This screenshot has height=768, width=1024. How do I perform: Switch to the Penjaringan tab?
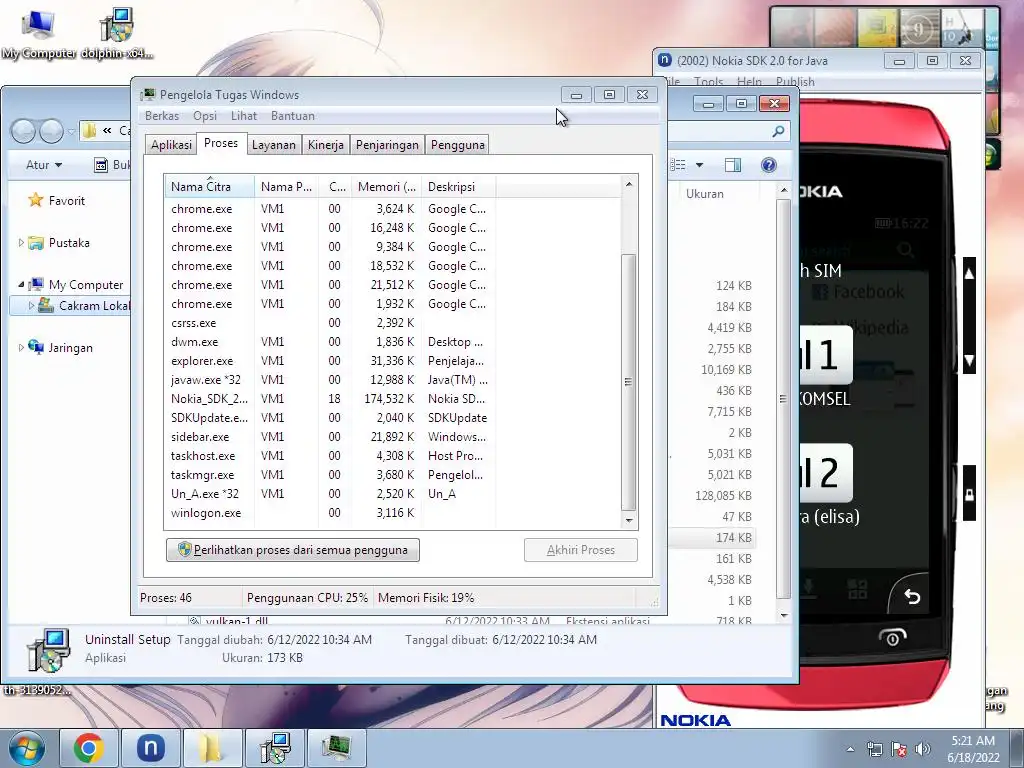click(x=387, y=144)
